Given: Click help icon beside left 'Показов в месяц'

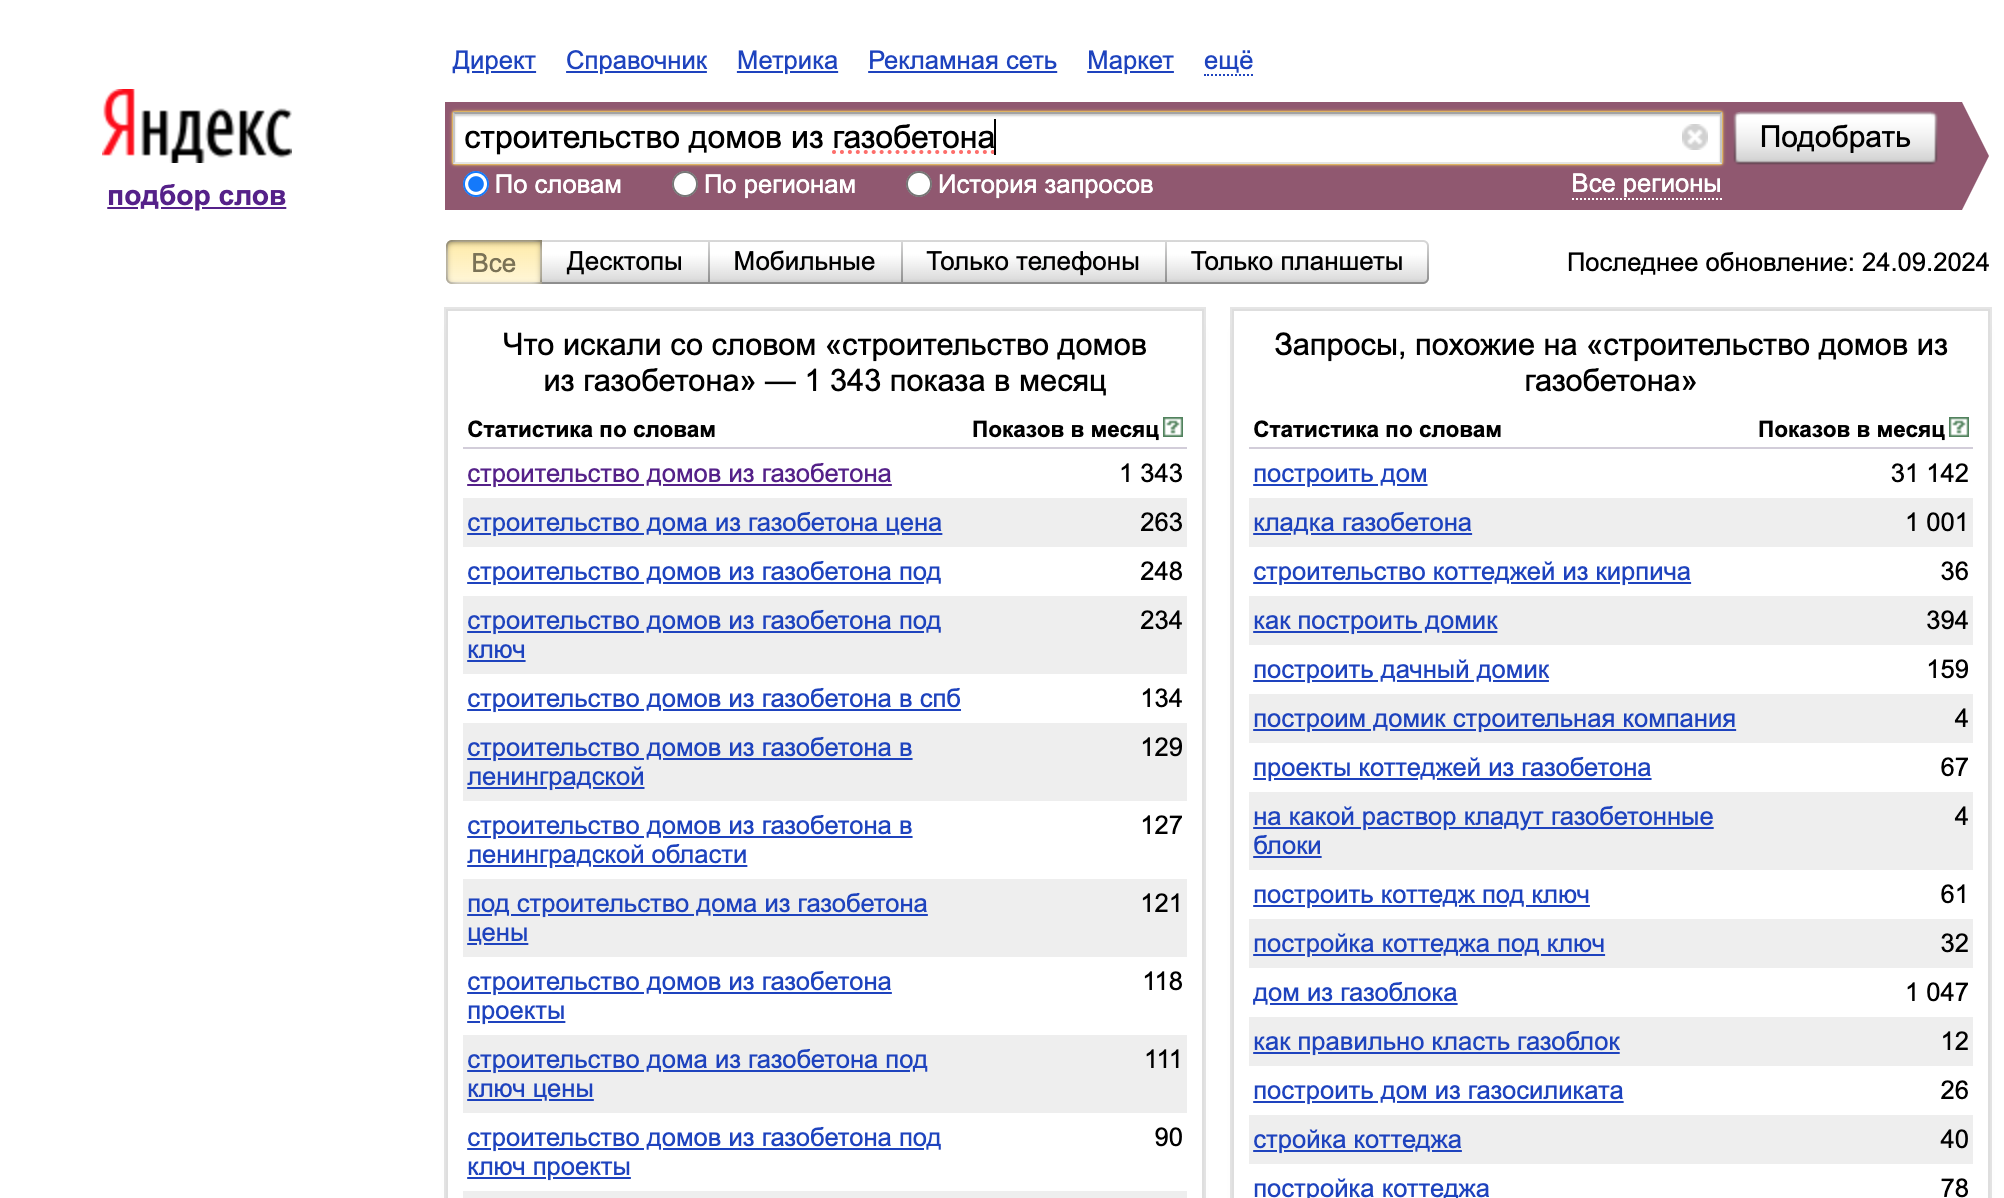Looking at the screenshot, I should click(x=1174, y=428).
